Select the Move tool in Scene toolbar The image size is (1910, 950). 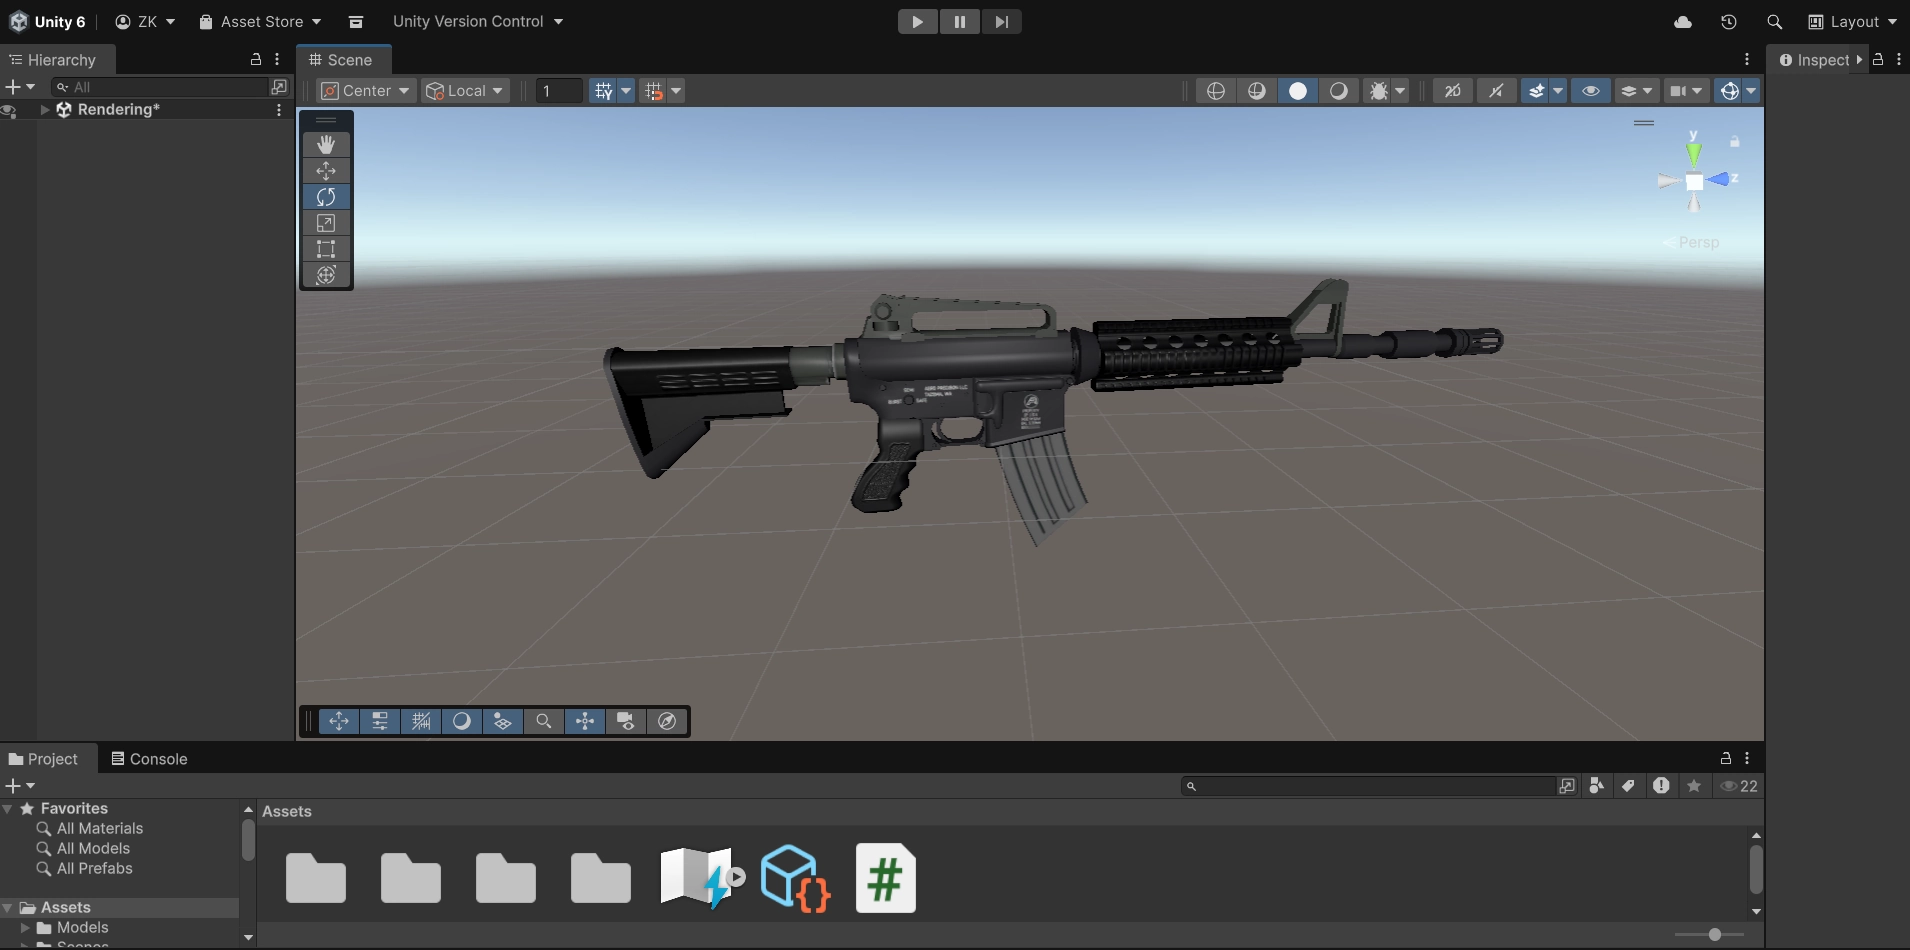pos(326,171)
